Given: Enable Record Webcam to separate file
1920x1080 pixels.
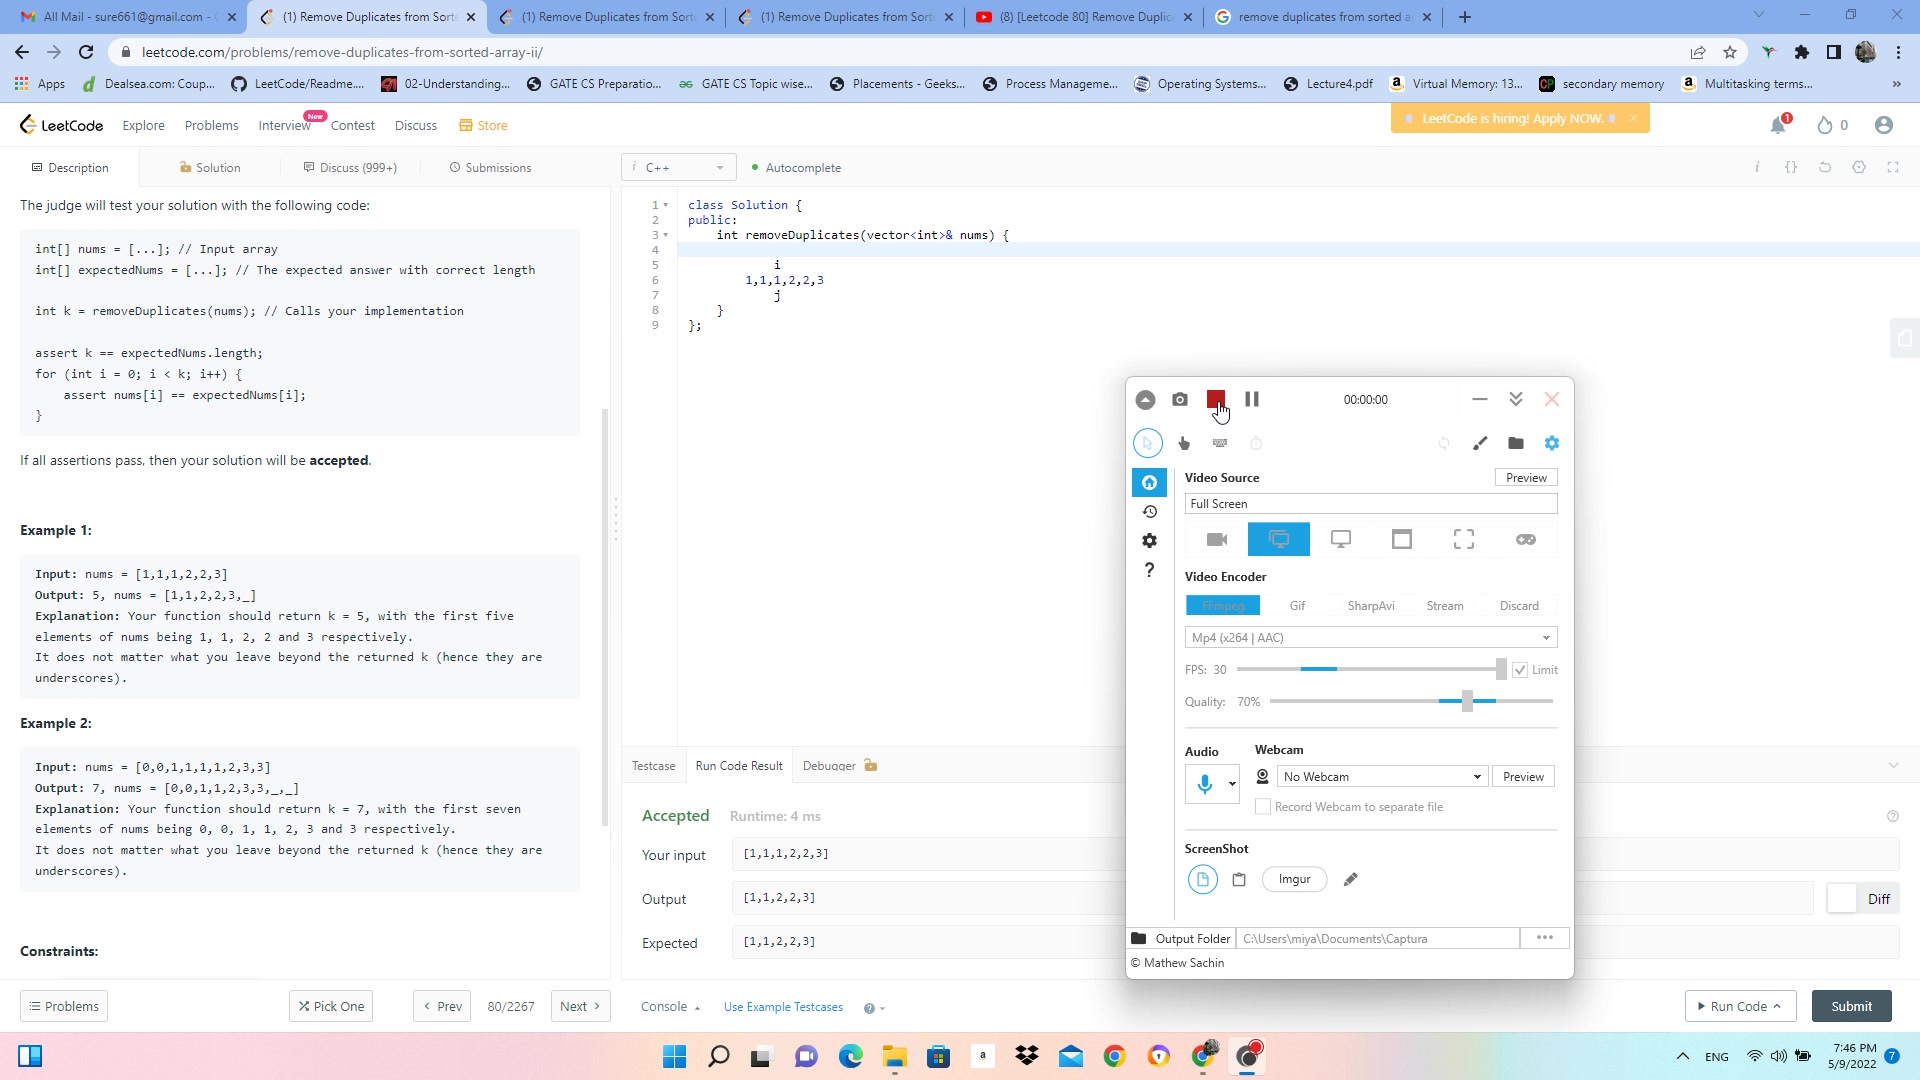Looking at the screenshot, I should pos(1263,807).
